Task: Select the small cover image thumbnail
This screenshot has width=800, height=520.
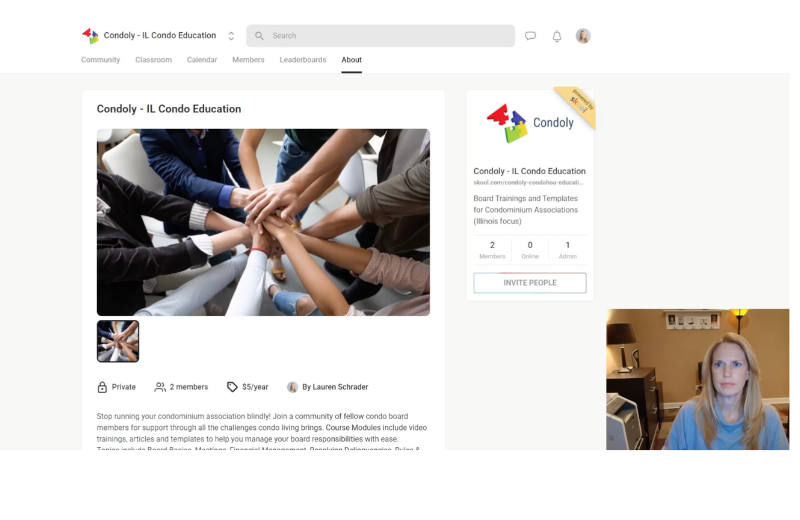Action: (118, 341)
